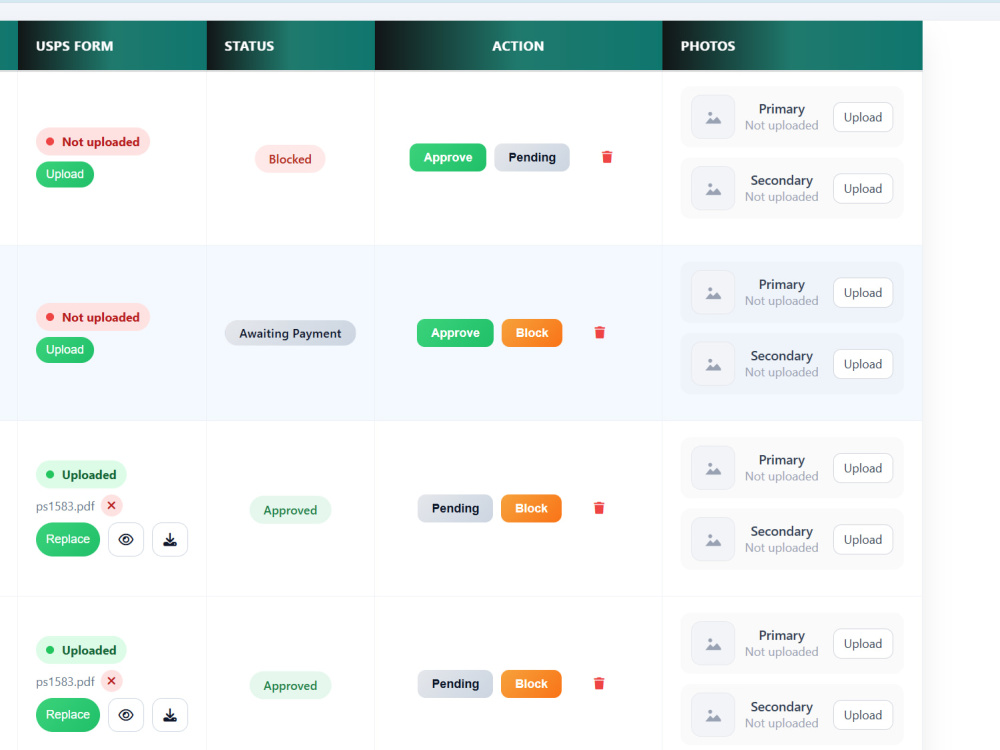Click Uploaded badge in upper Approved row
Screen dimensions: 1000x750
coord(81,474)
